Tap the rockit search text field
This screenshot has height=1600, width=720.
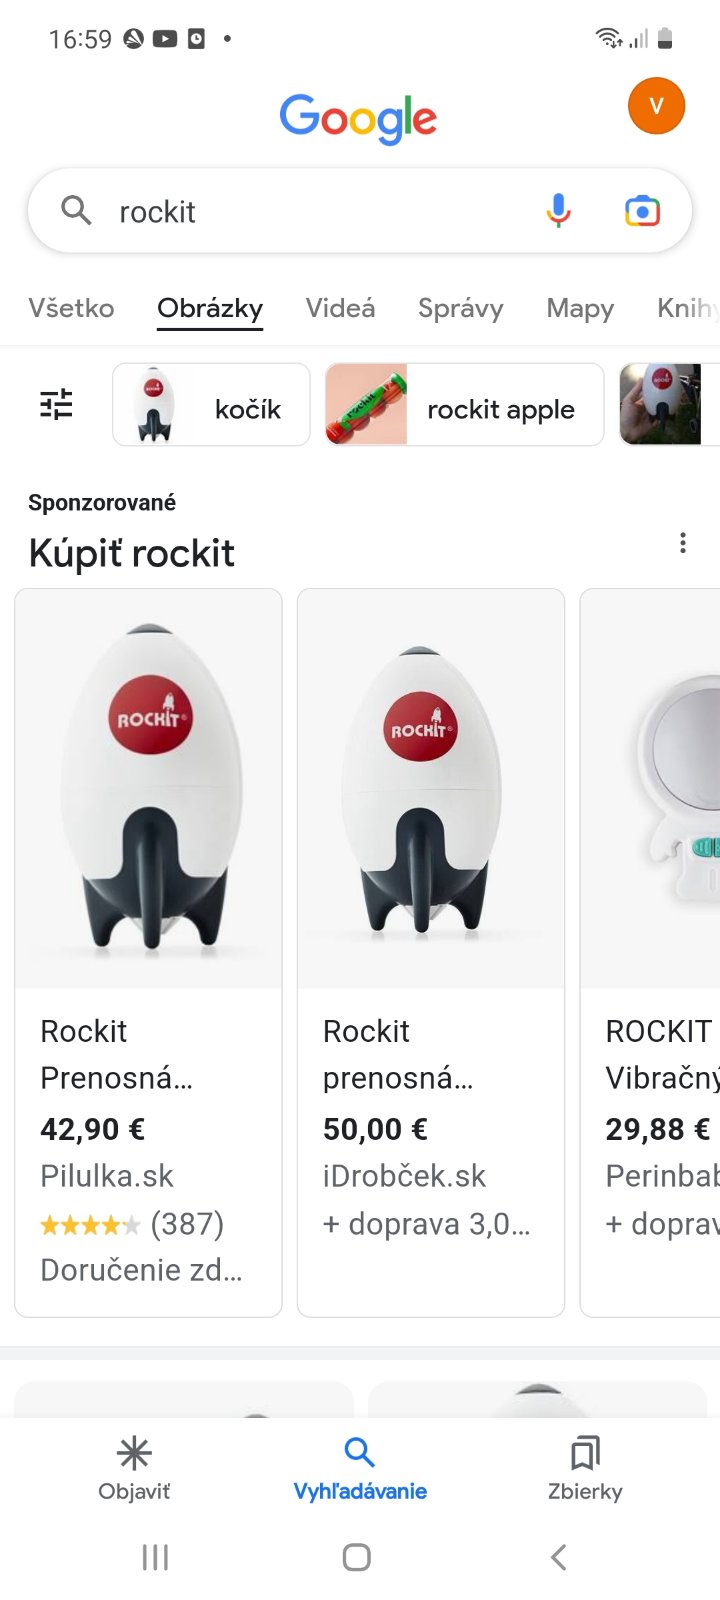(x=320, y=212)
